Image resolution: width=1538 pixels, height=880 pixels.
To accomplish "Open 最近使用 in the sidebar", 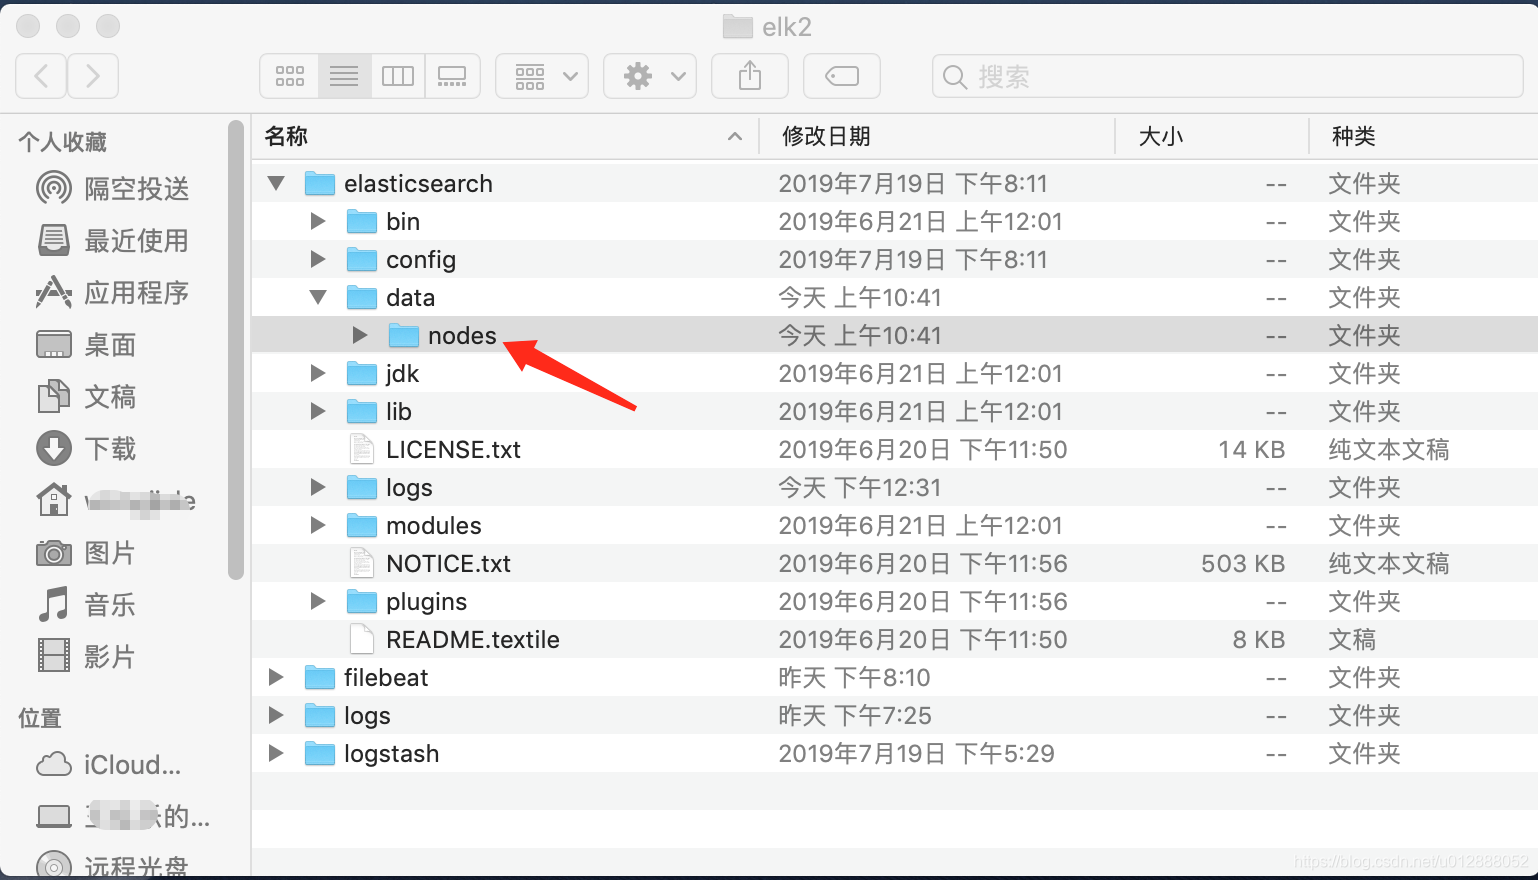I will click(x=113, y=240).
